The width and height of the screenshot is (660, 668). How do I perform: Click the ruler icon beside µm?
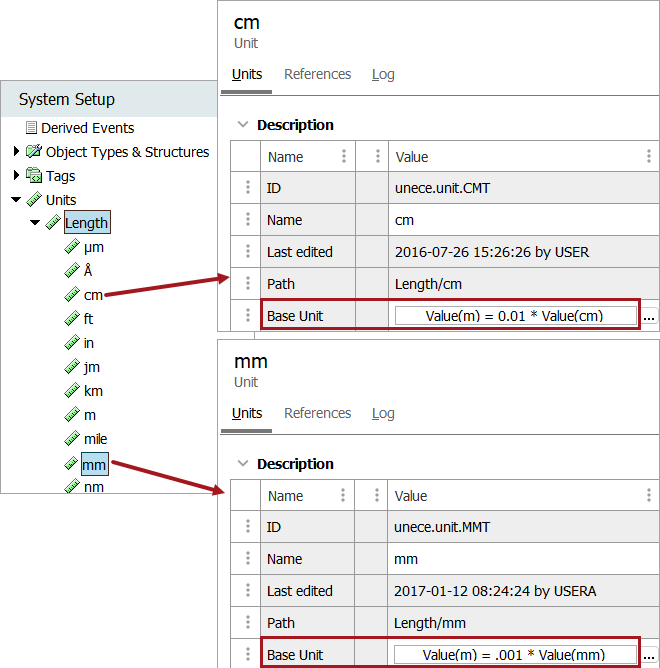72,247
